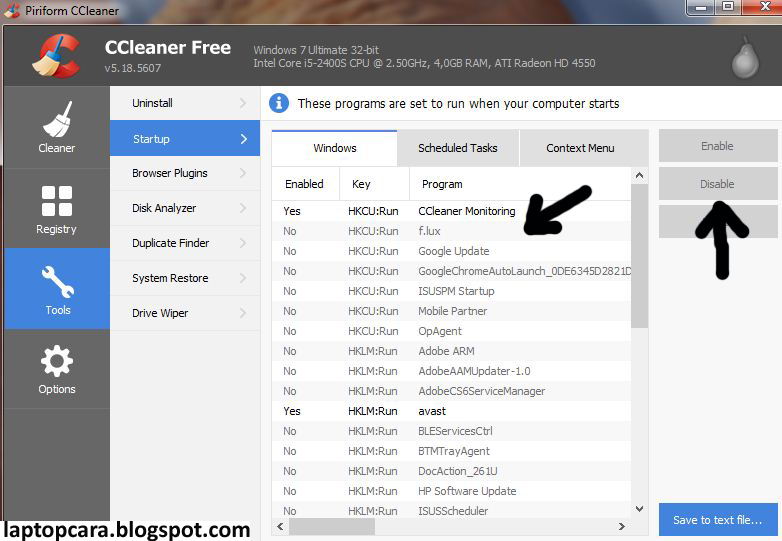Screen dimensions: 782x541
Task: Open Duplicate Finder tool
Action: 185,243
